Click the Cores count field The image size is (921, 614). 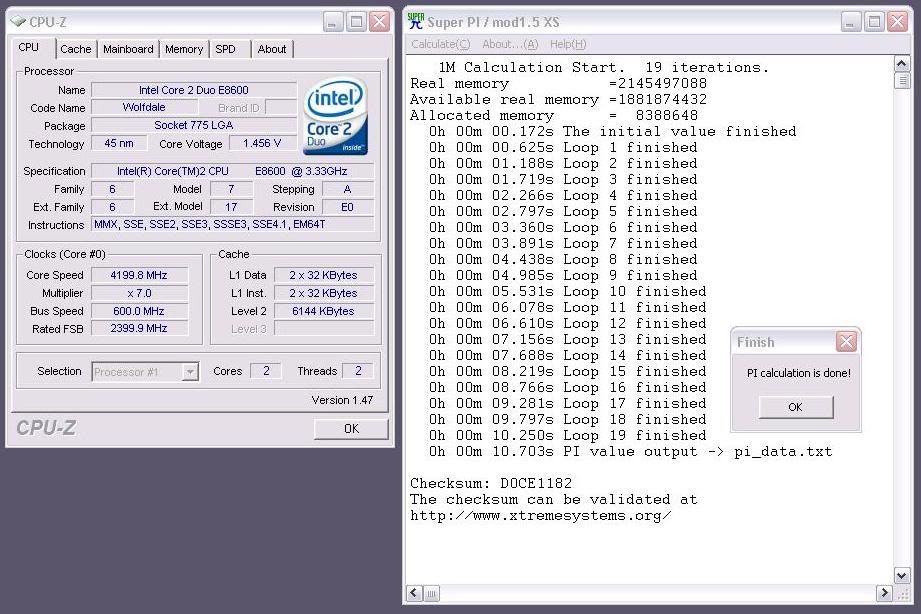click(265, 371)
